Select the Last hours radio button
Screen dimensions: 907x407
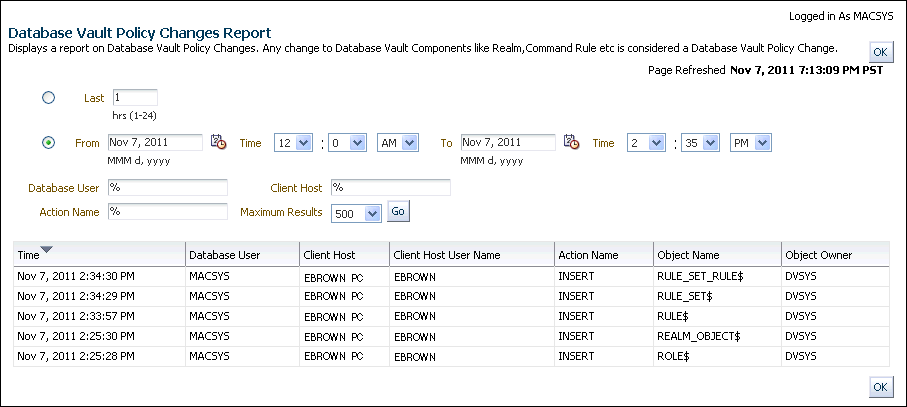[49, 98]
